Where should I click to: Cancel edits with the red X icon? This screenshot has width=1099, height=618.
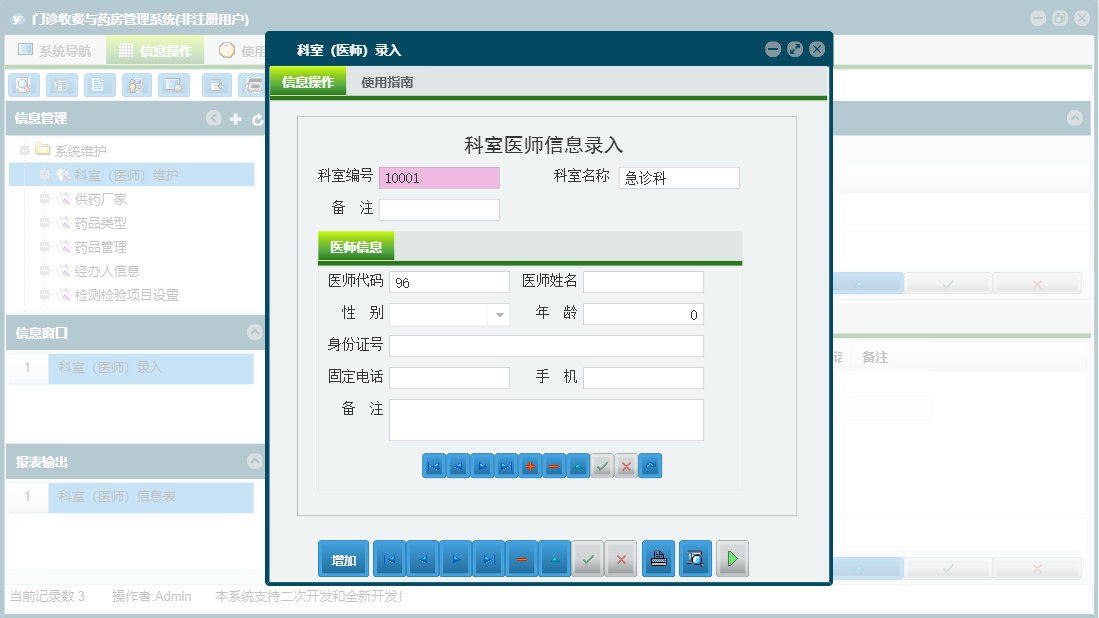pos(625,465)
